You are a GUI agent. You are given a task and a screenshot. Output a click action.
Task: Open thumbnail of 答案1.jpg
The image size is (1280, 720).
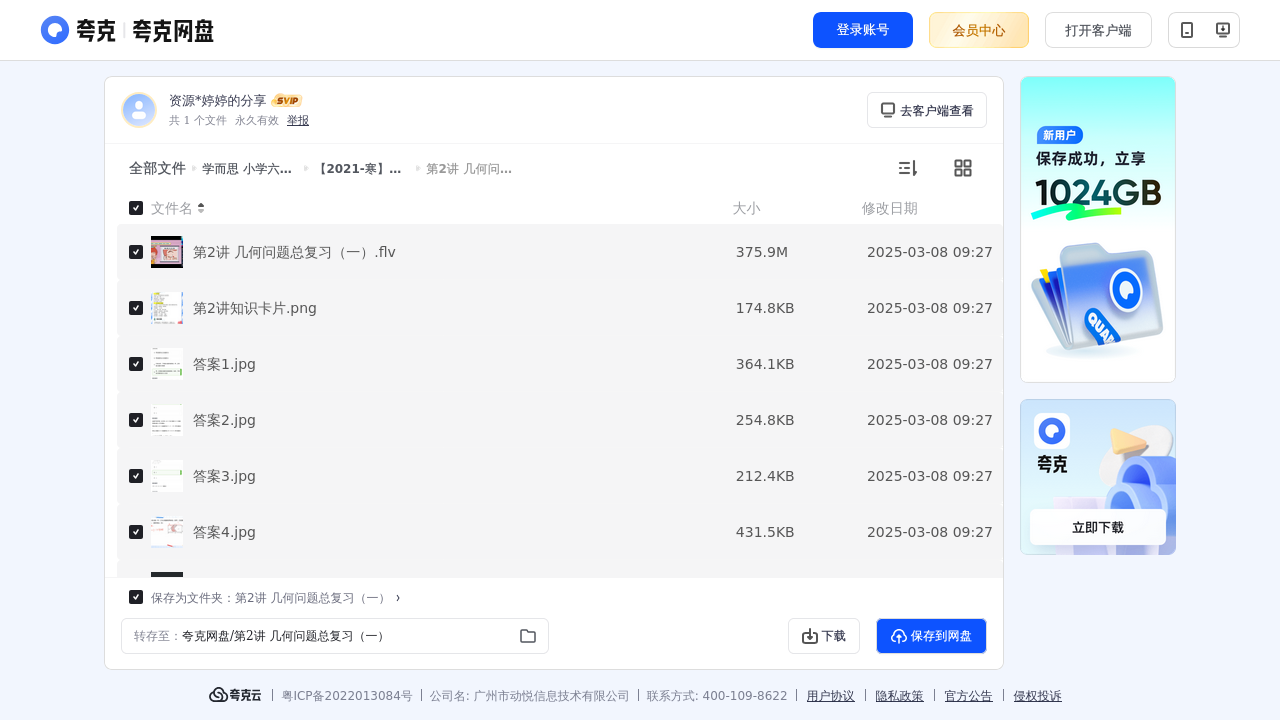167,364
